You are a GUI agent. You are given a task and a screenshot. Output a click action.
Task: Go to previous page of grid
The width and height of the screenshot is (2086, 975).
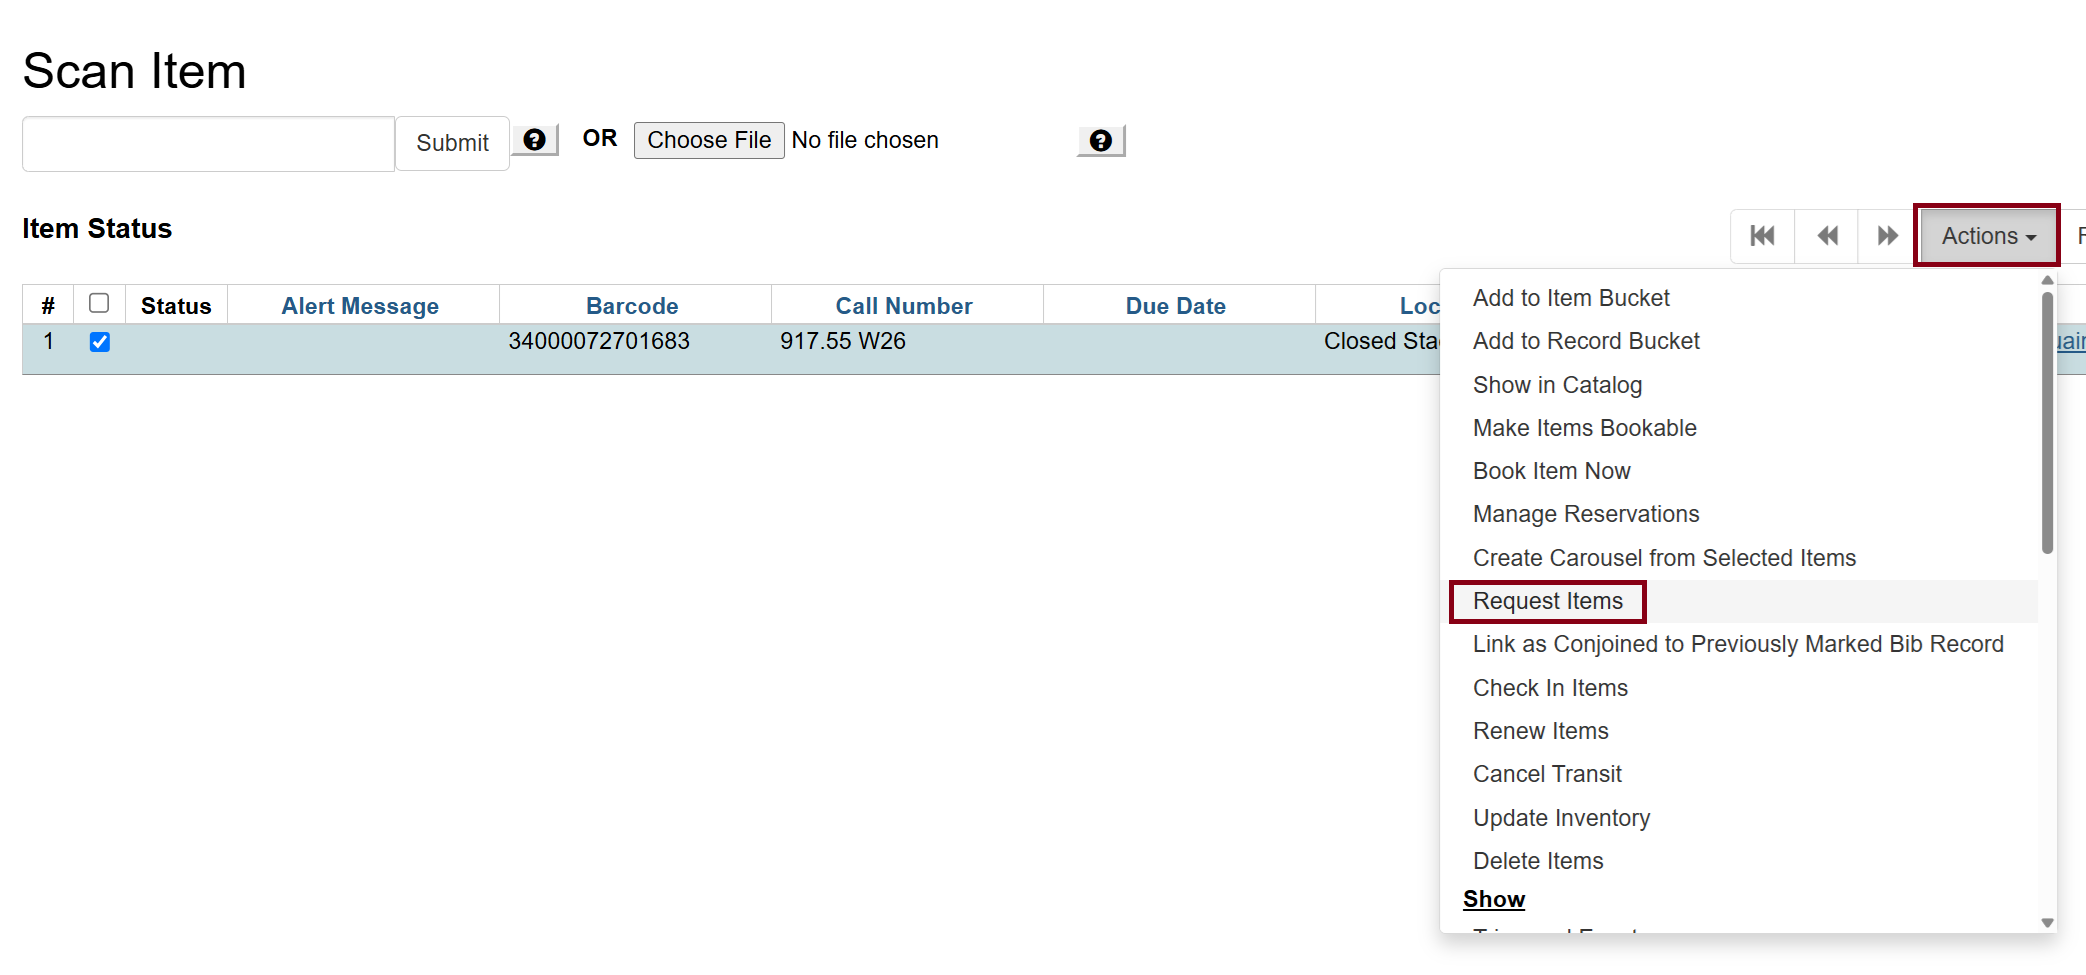tap(1826, 236)
